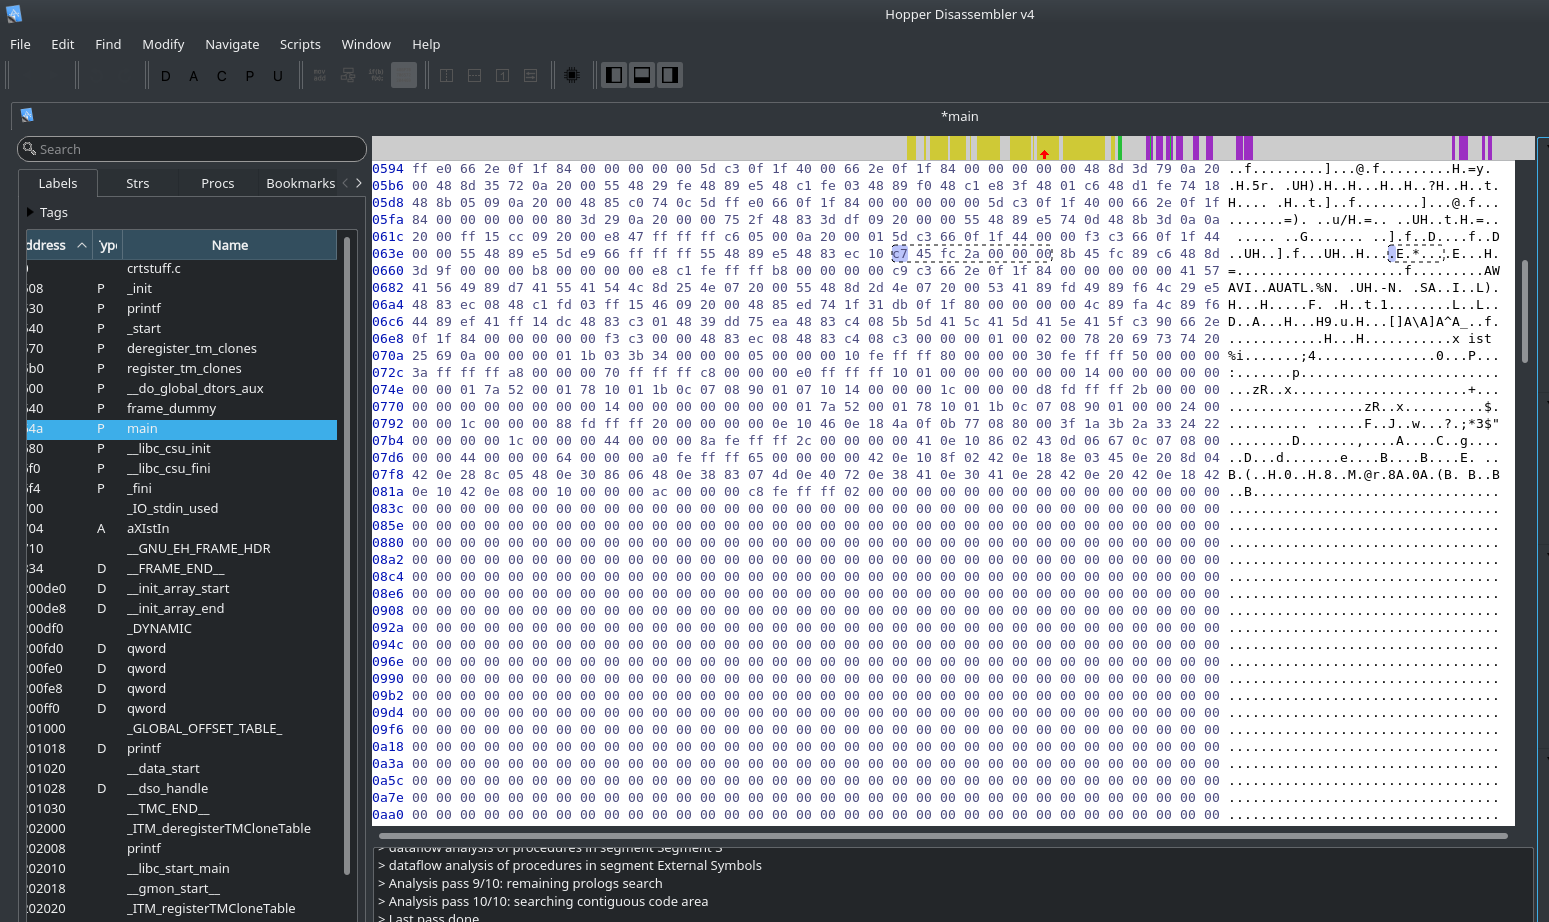The height and width of the screenshot is (922, 1549).
Task: Expand the Tags disclosure triangle
Action: coord(30,212)
